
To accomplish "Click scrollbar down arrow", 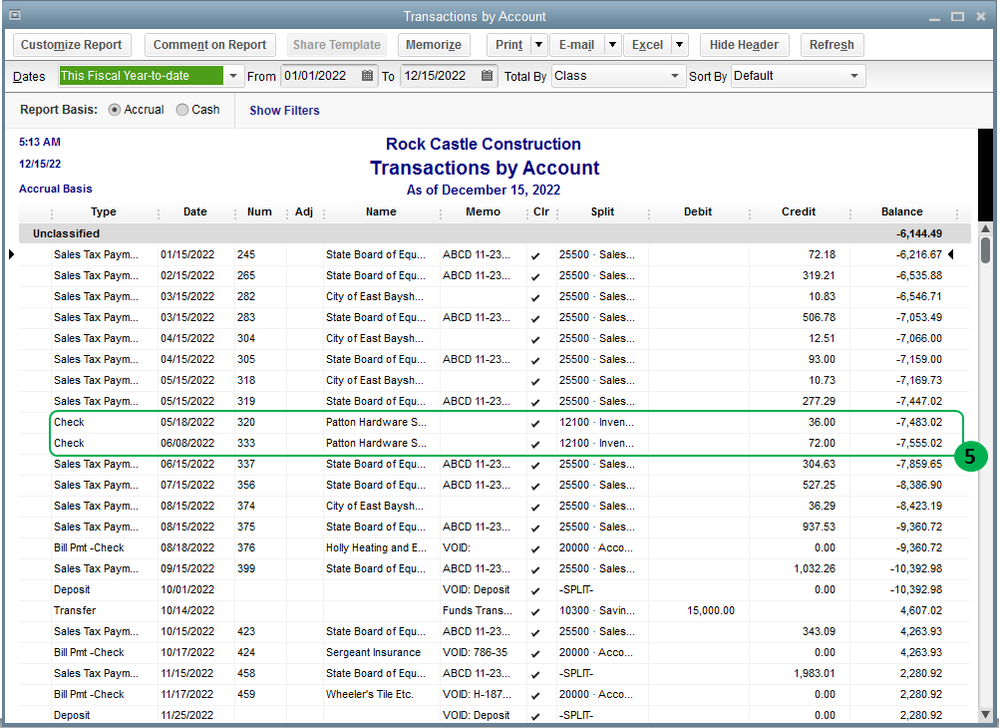I will click(x=985, y=714).
